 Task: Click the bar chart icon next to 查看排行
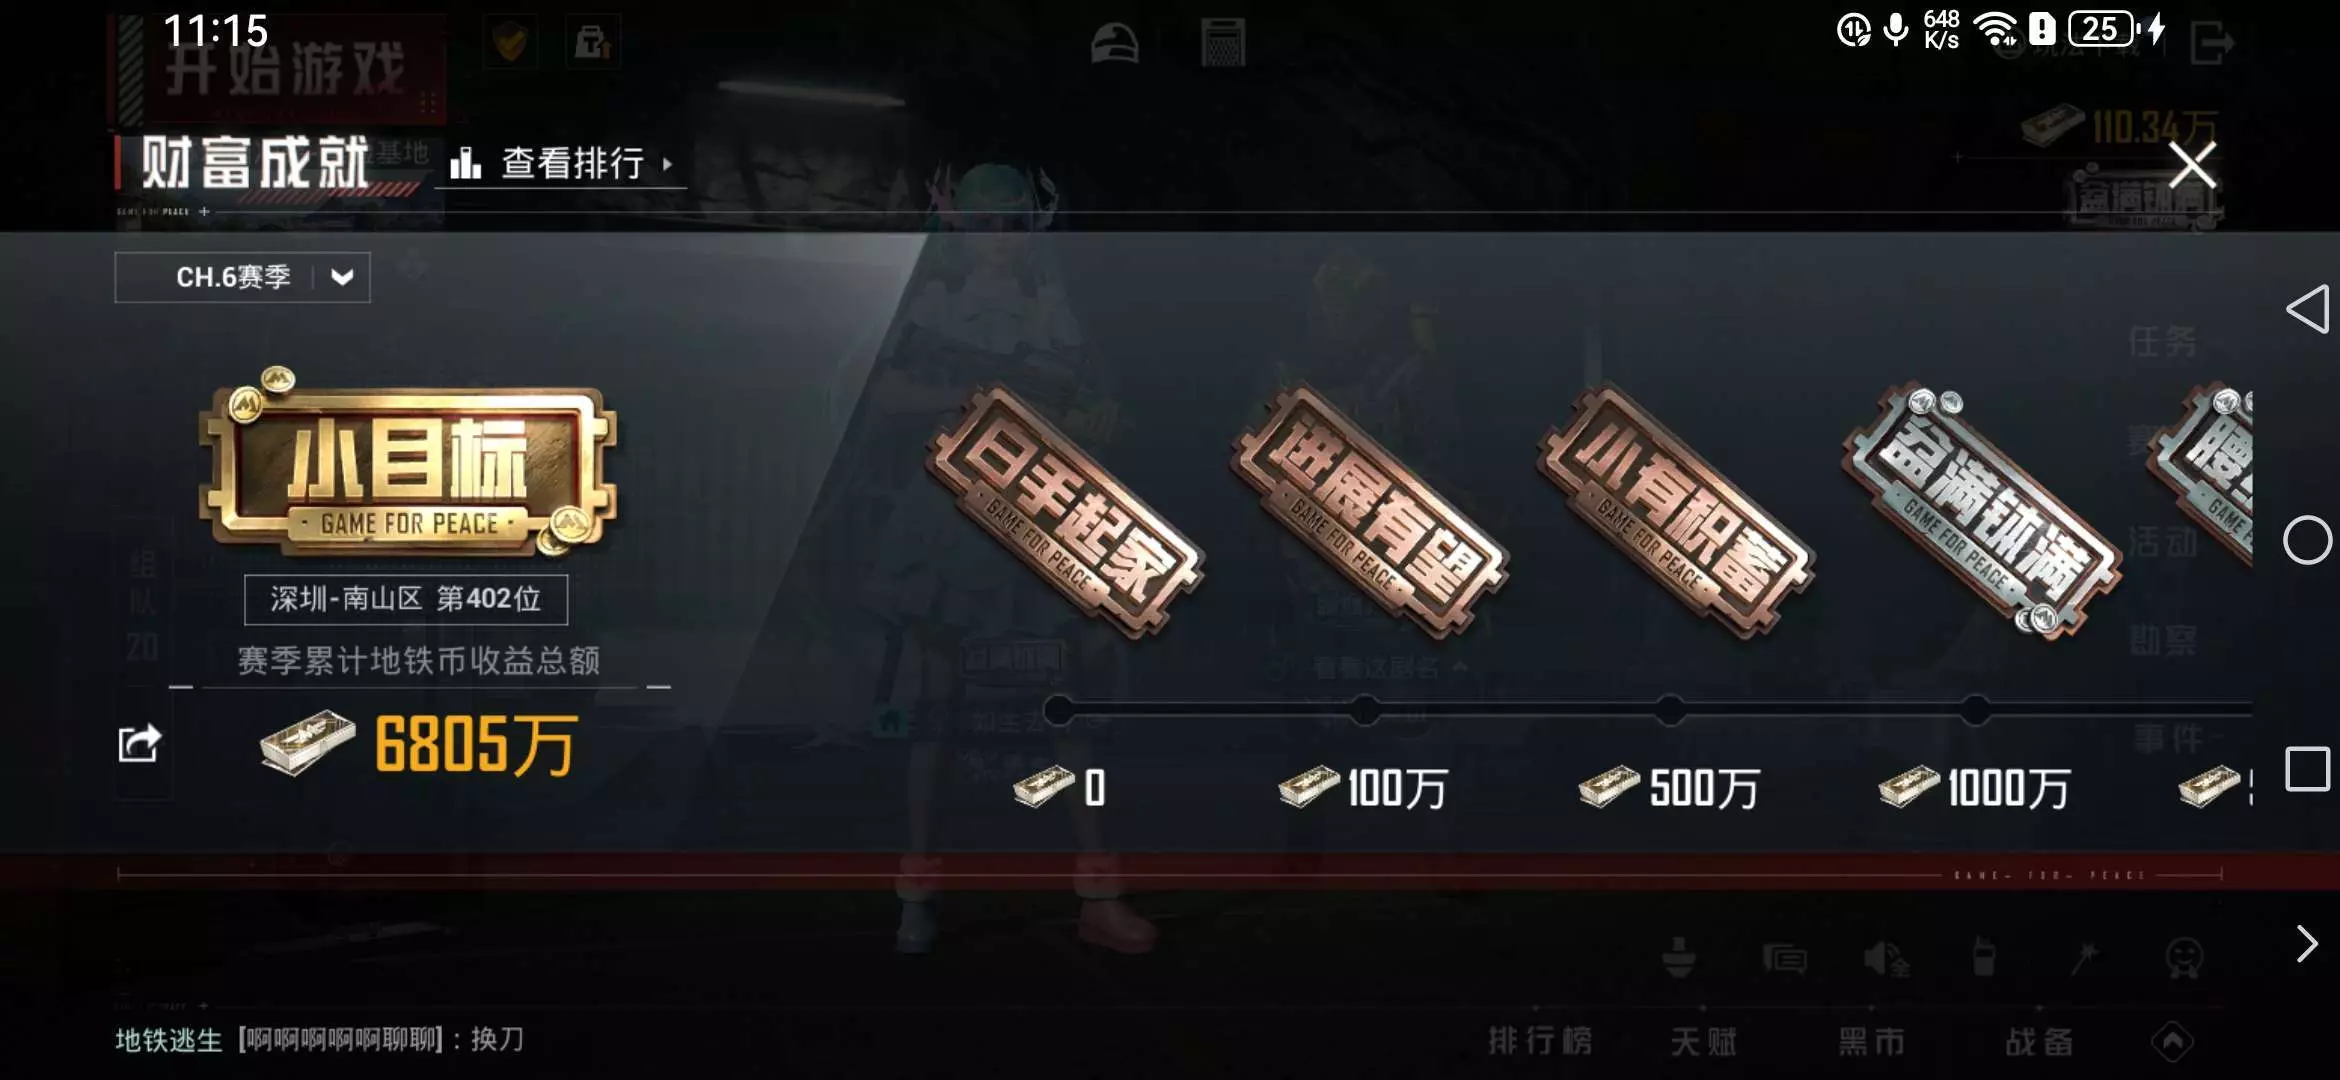(465, 163)
